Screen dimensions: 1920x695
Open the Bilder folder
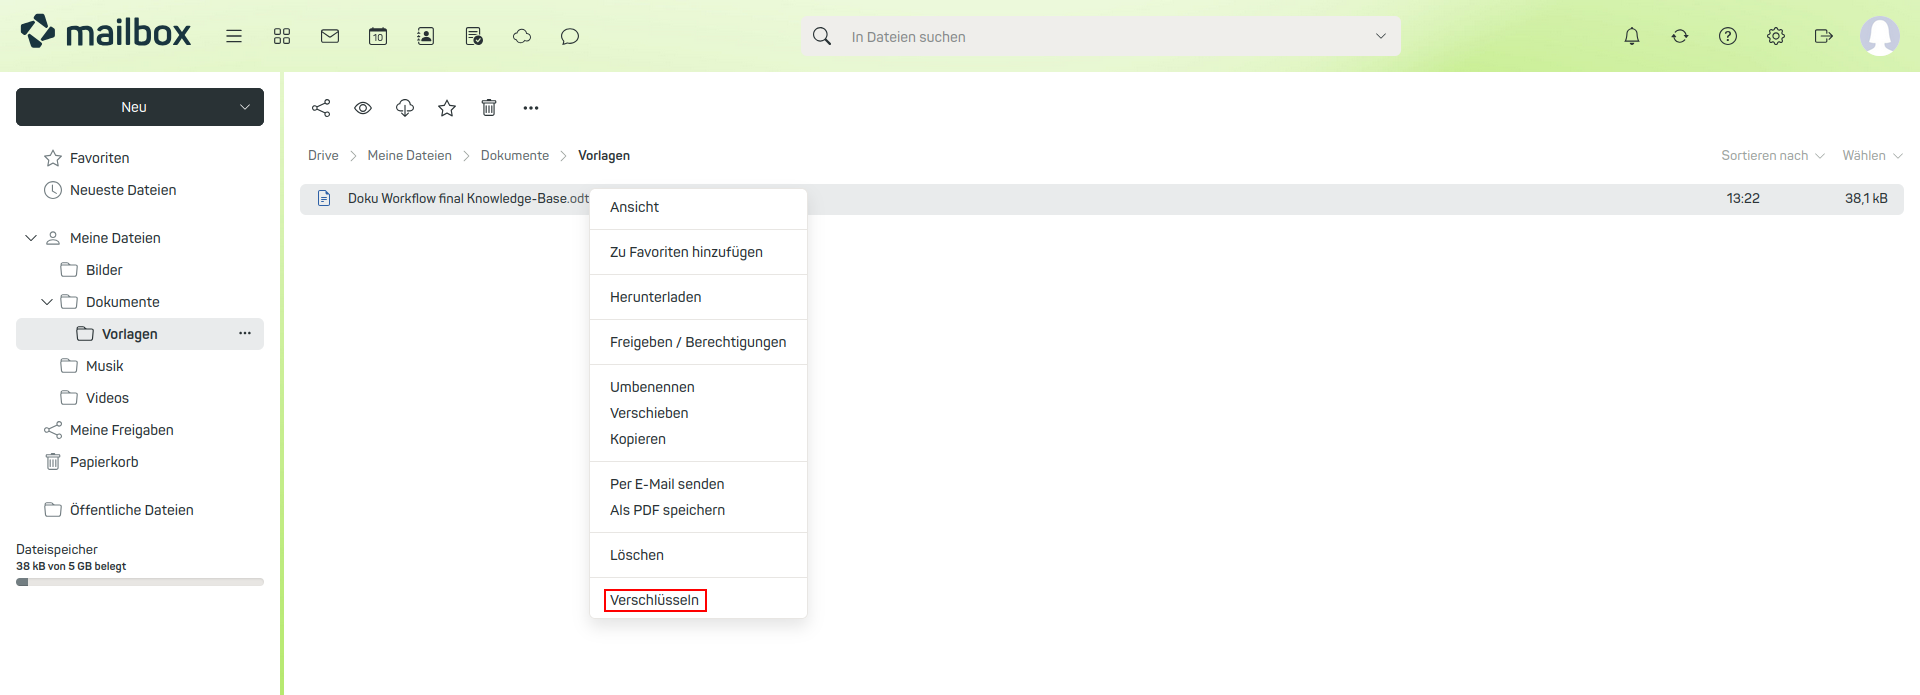(140, 270)
